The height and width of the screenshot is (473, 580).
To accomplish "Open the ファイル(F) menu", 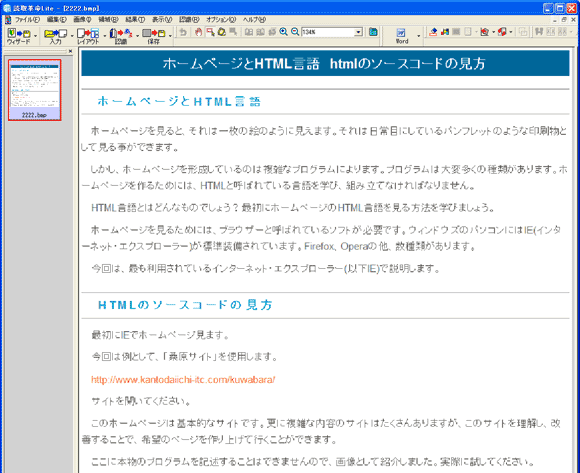I will pyautogui.click(x=27, y=20).
